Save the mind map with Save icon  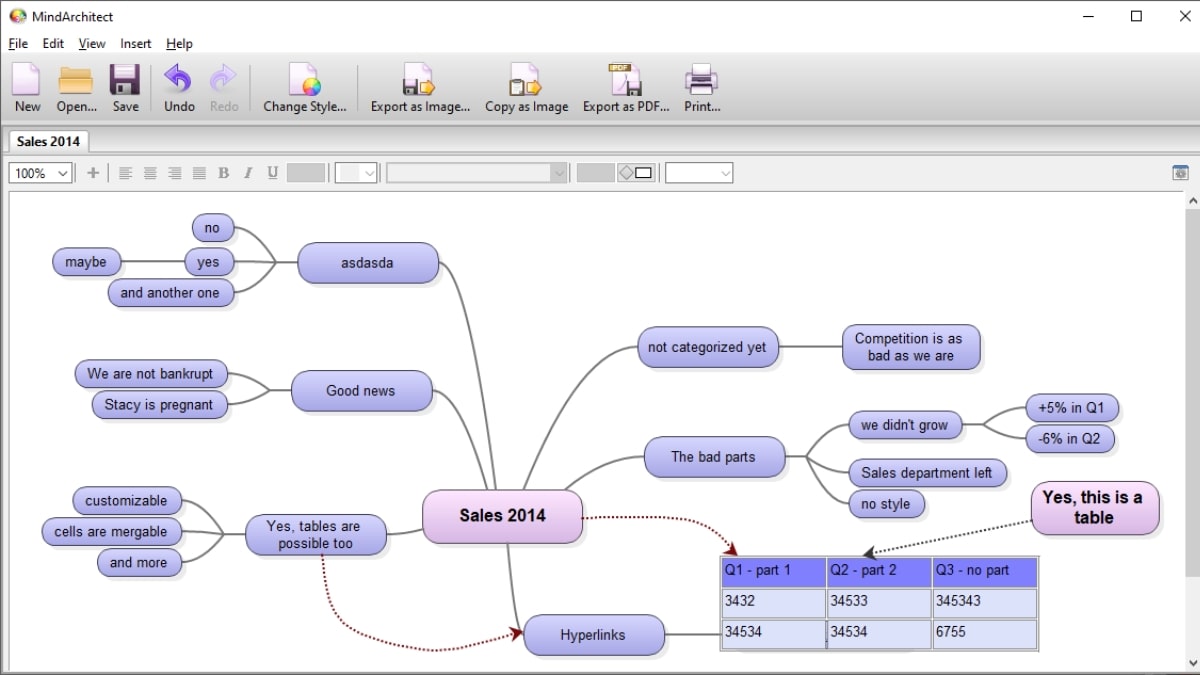125,88
